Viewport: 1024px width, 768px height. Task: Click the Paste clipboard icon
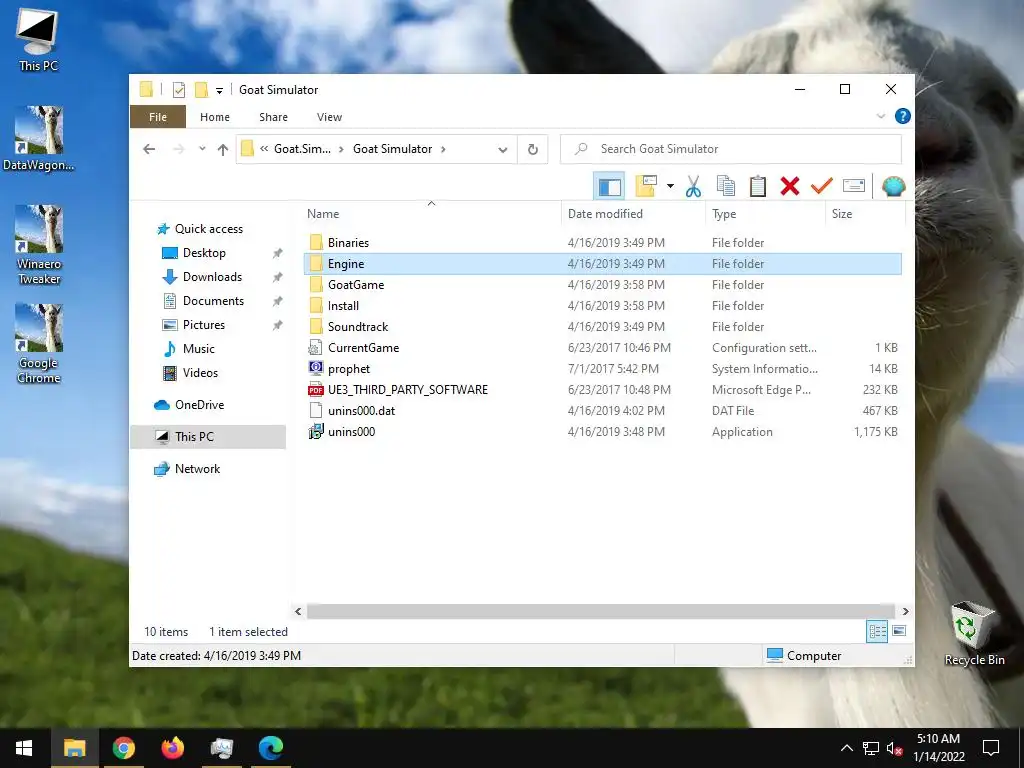[758, 187]
